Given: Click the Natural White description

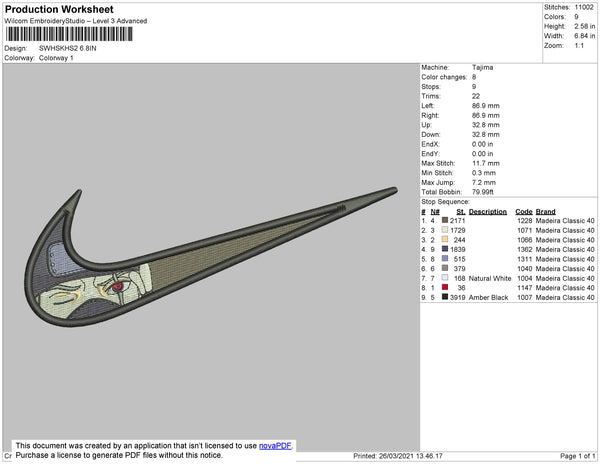Looking at the screenshot, I should pyautogui.click(x=490, y=278).
